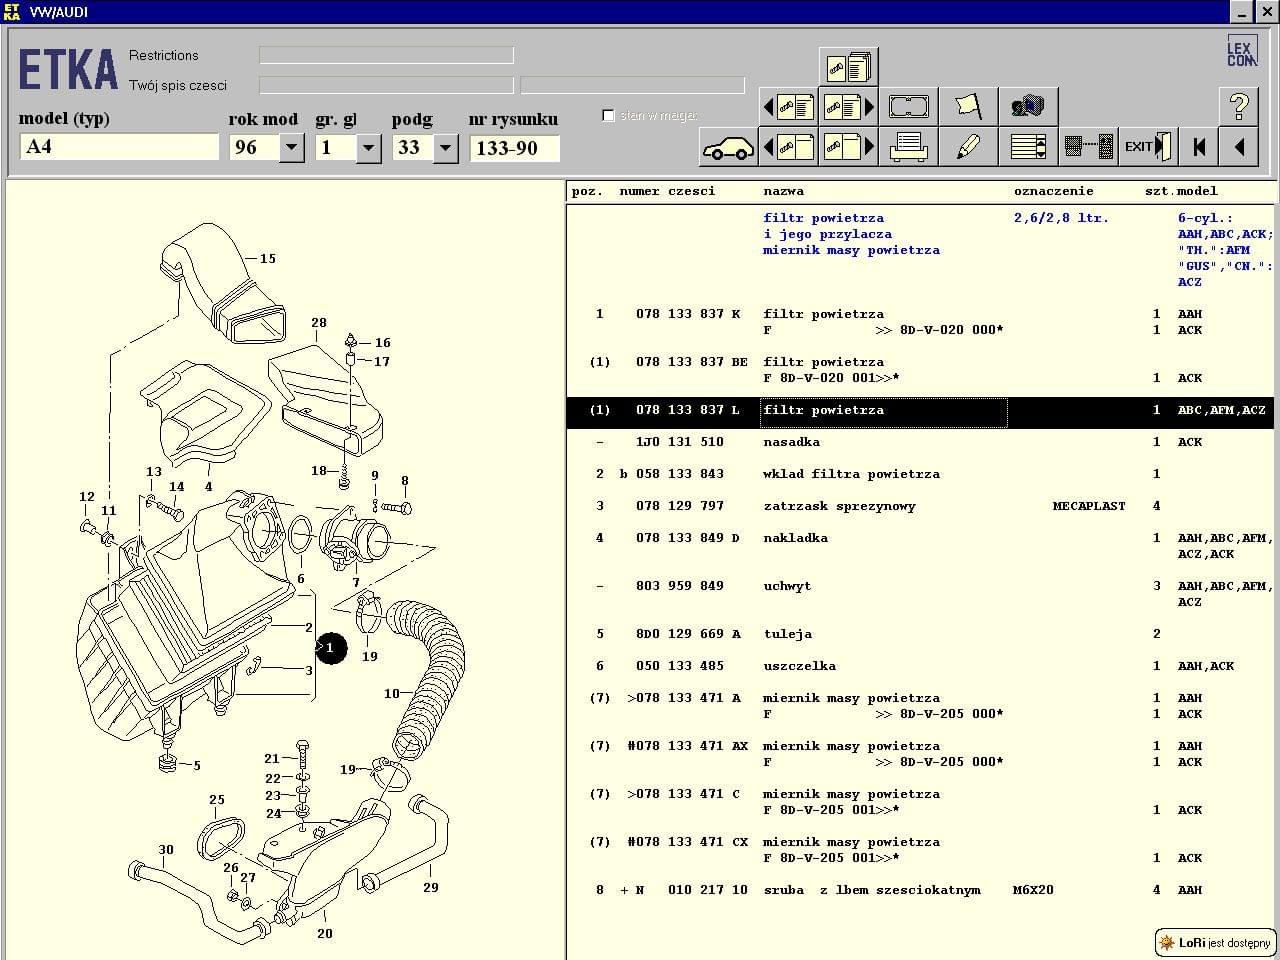
Task: Click the M6X20 designation cell
Action: pyautogui.click(x=1033, y=890)
